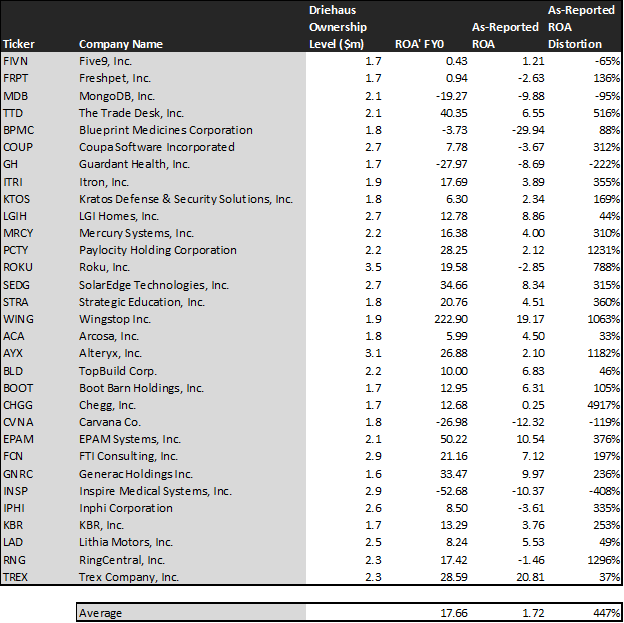Select EPAM Systems, Inc. cell
Screen dimensions: 624x623
pos(130,439)
